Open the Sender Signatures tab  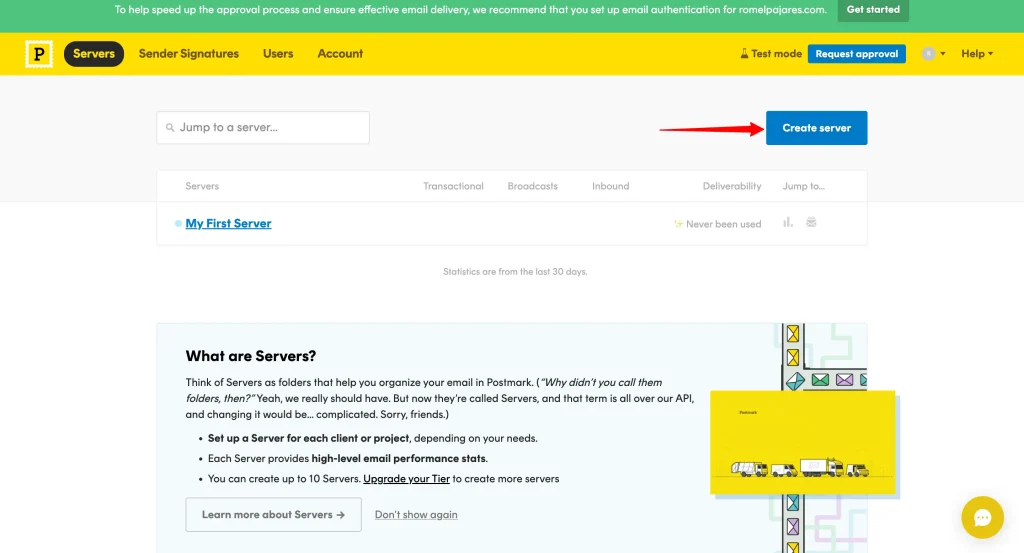pos(189,54)
